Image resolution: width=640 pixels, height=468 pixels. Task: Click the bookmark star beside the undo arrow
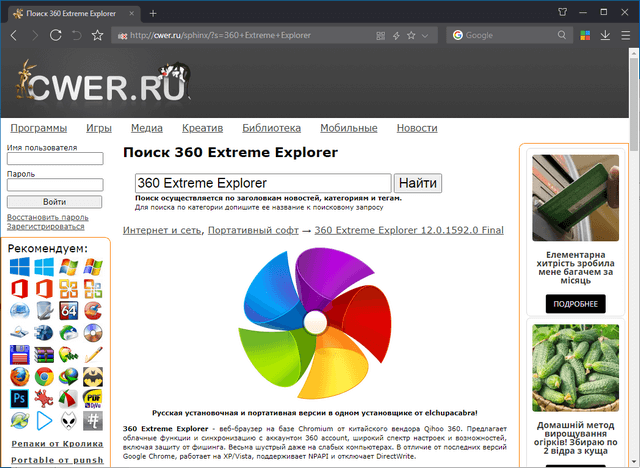click(97, 35)
